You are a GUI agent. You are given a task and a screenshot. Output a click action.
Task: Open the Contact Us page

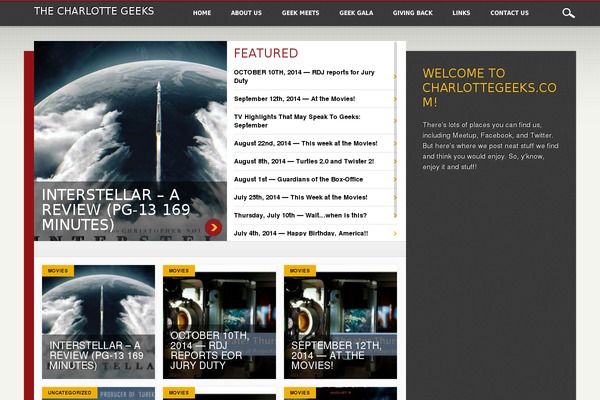click(509, 13)
